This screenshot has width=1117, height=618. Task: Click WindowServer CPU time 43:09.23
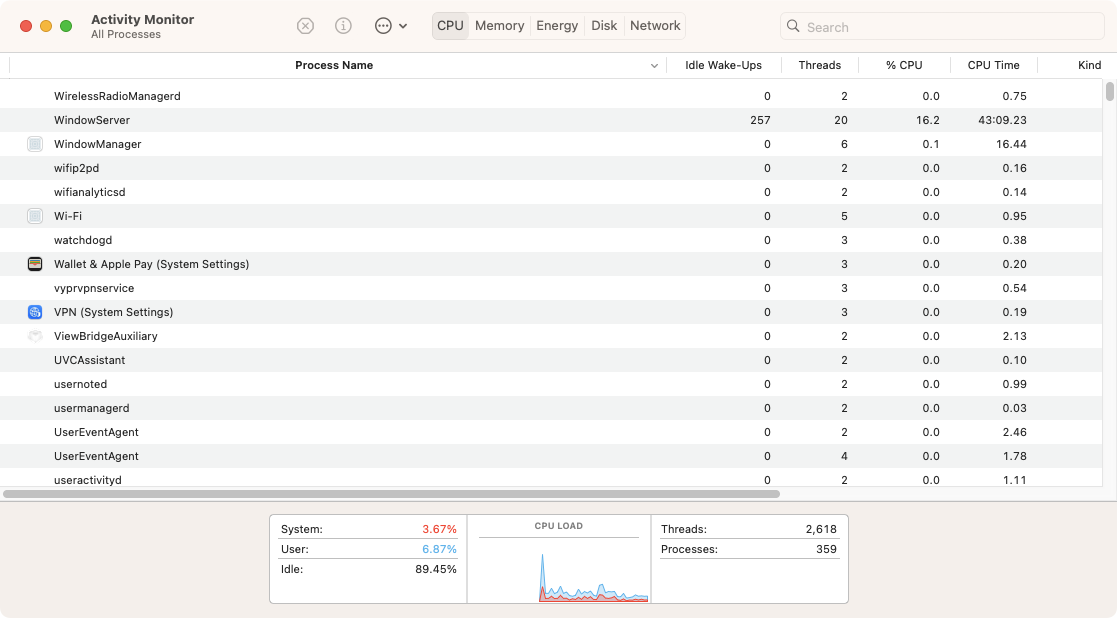tap(1002, 120)
